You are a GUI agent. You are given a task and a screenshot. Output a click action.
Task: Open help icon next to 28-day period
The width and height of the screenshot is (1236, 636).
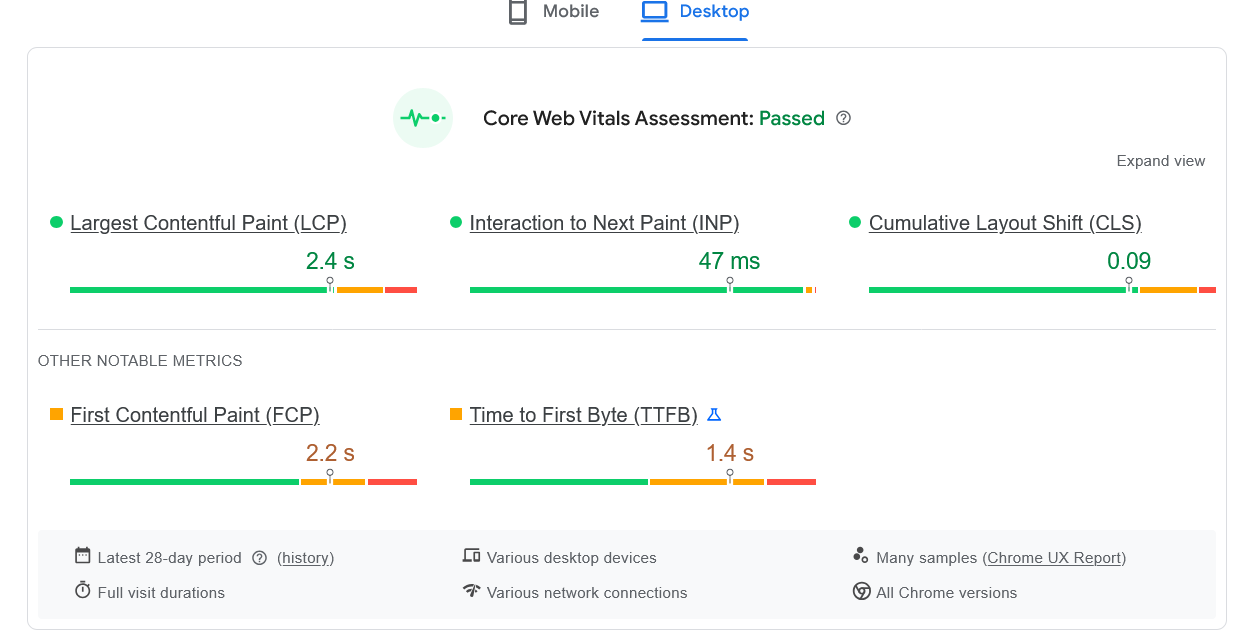tap(260, 558)
